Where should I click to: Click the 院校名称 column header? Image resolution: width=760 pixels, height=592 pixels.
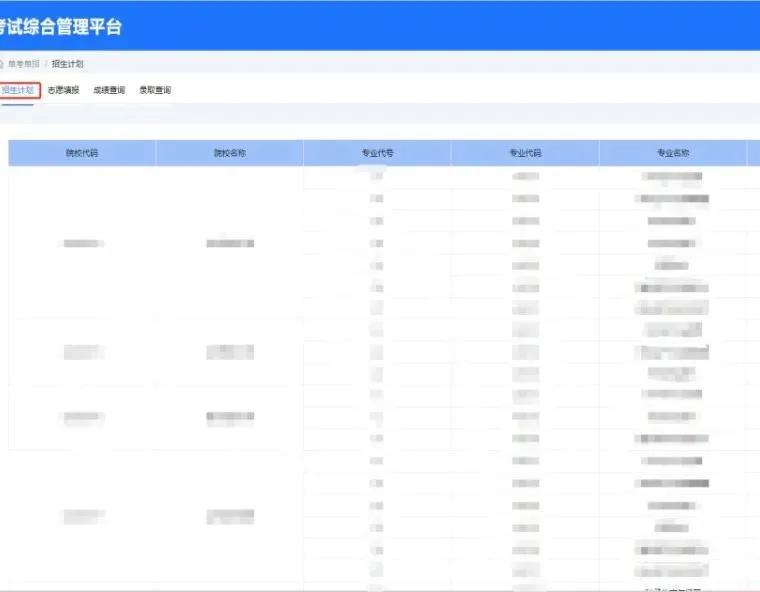point(230,153)
